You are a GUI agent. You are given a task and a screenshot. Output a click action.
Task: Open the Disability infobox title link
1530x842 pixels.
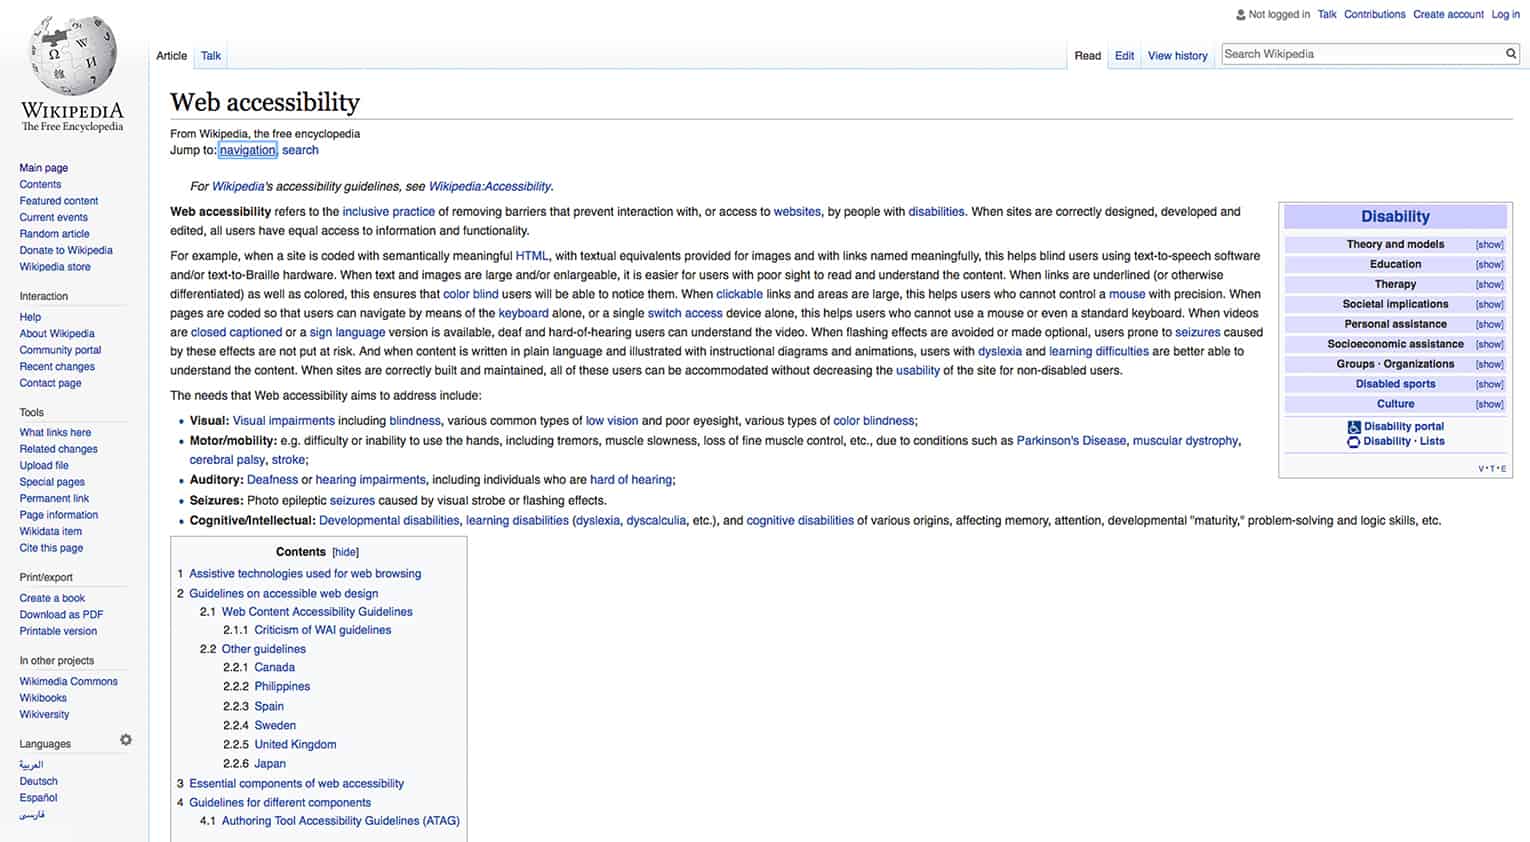click(1395, 217)
